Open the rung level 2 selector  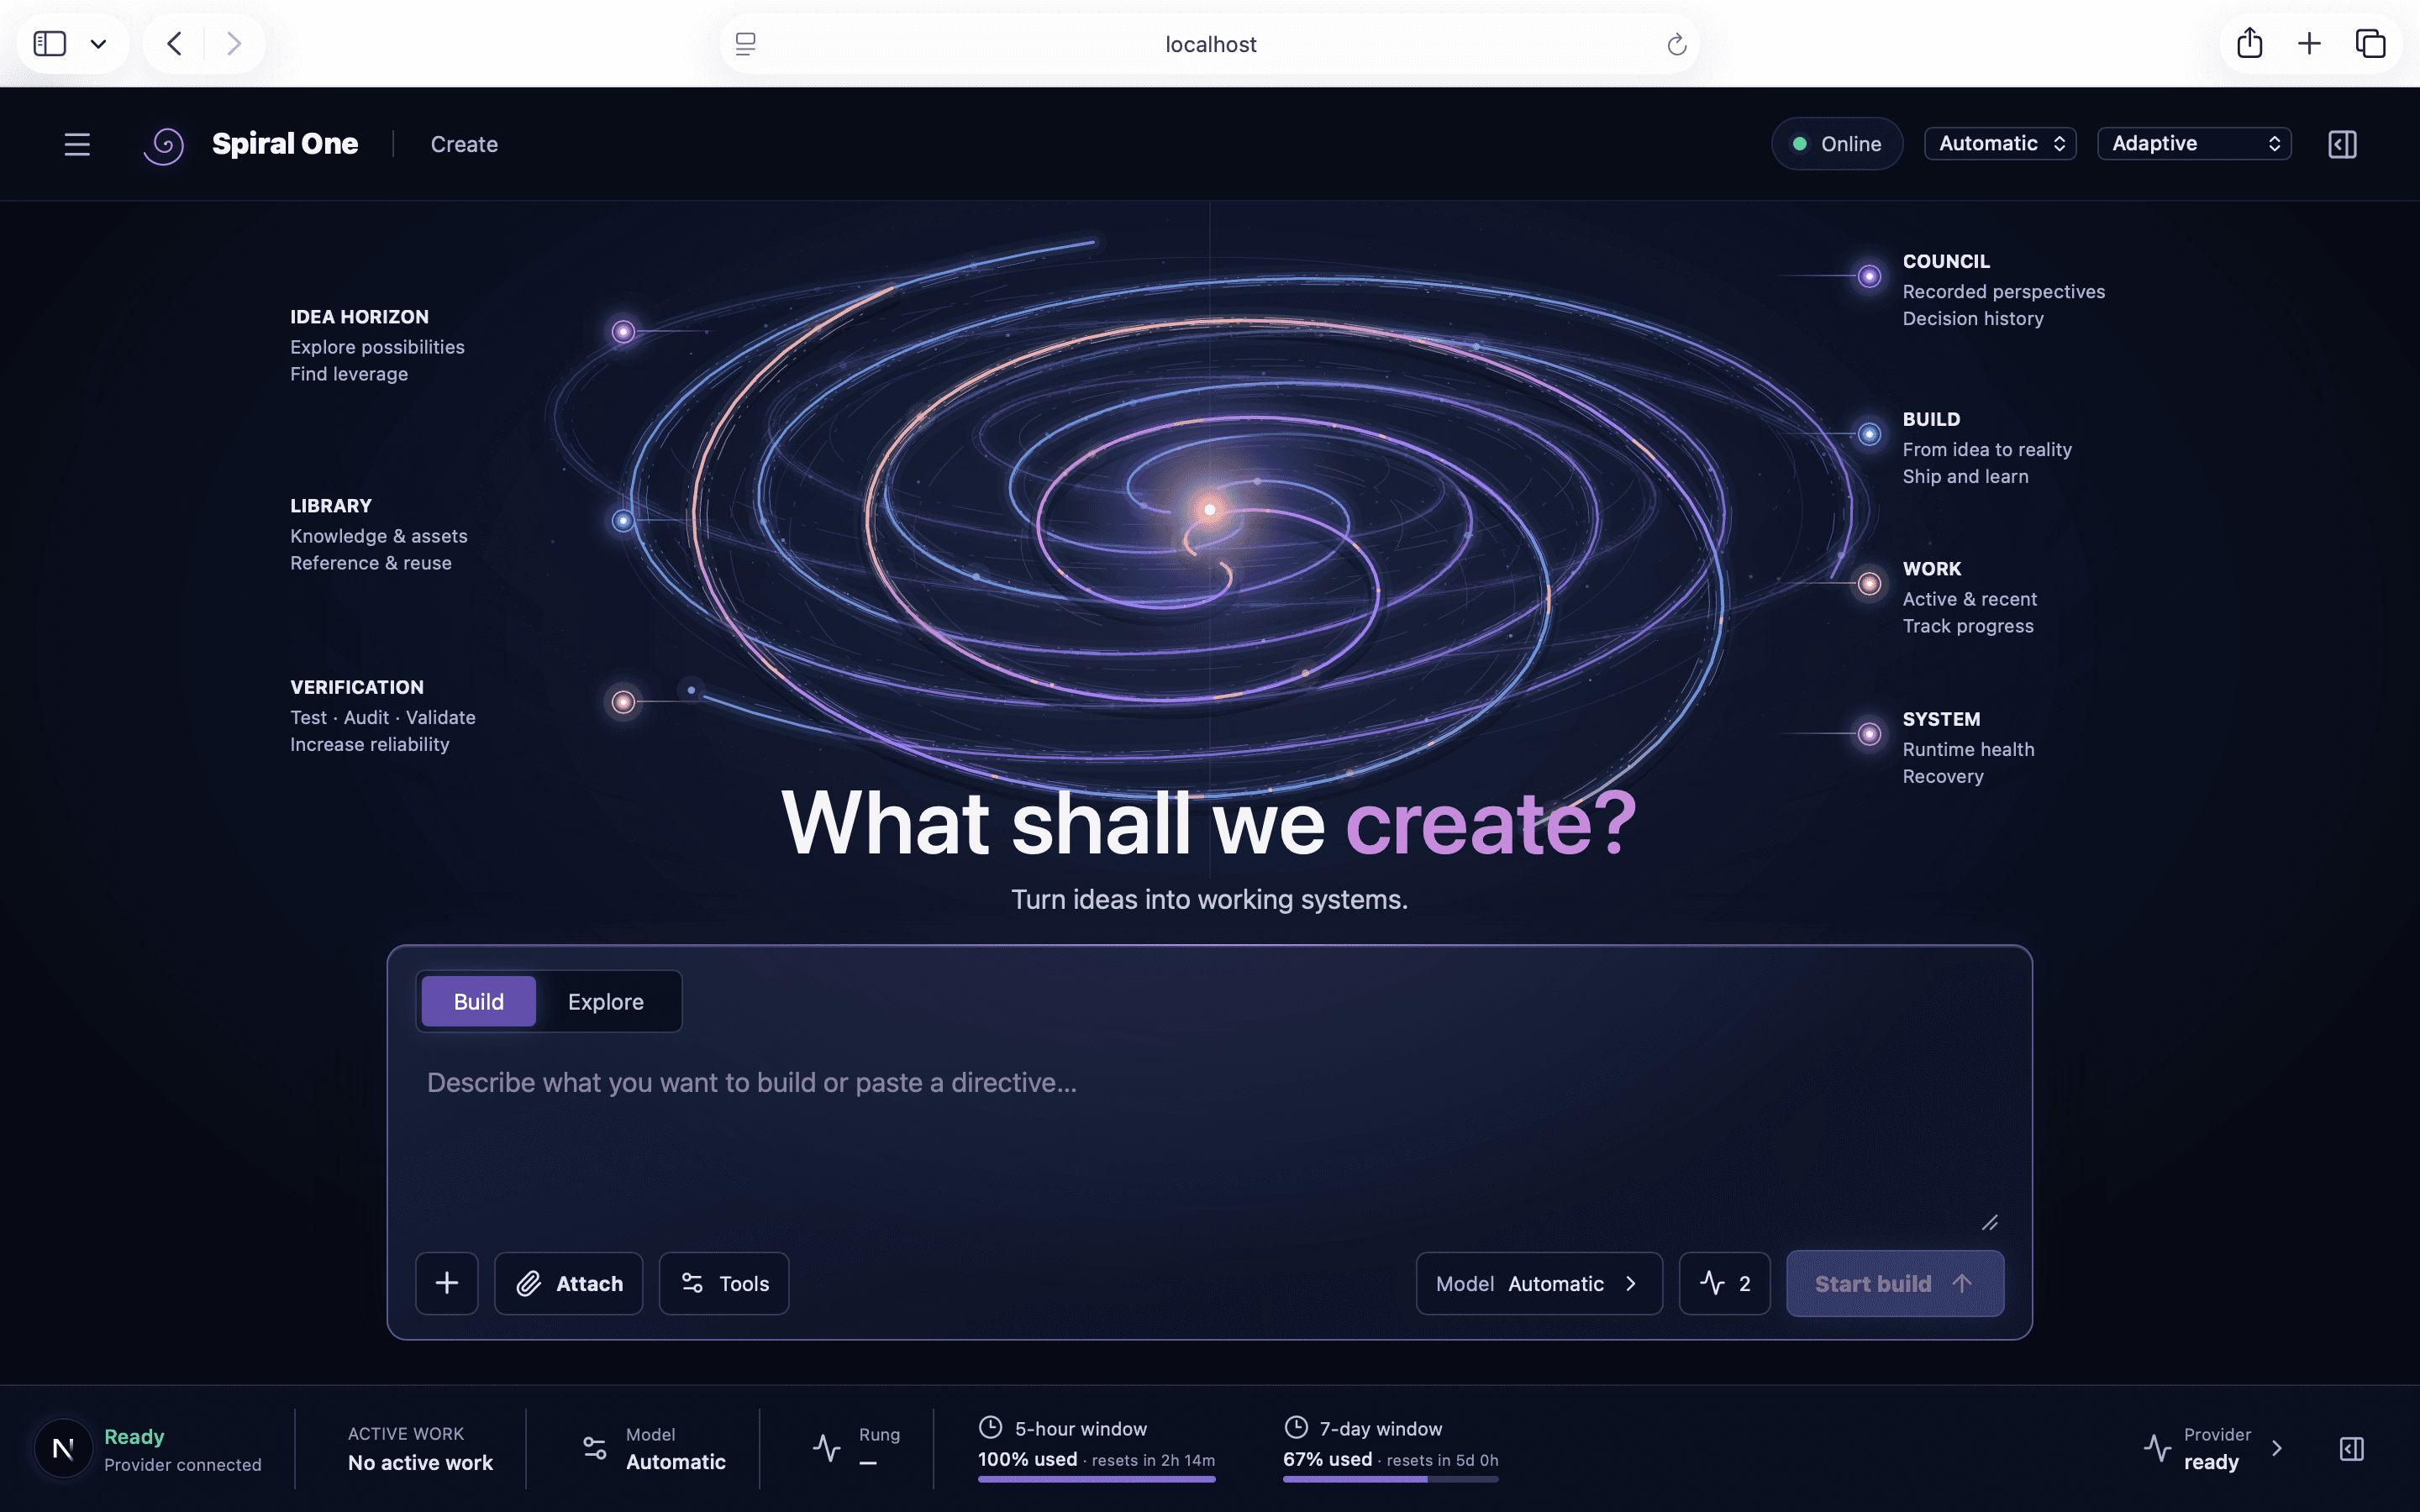tap(1724, 1283)
